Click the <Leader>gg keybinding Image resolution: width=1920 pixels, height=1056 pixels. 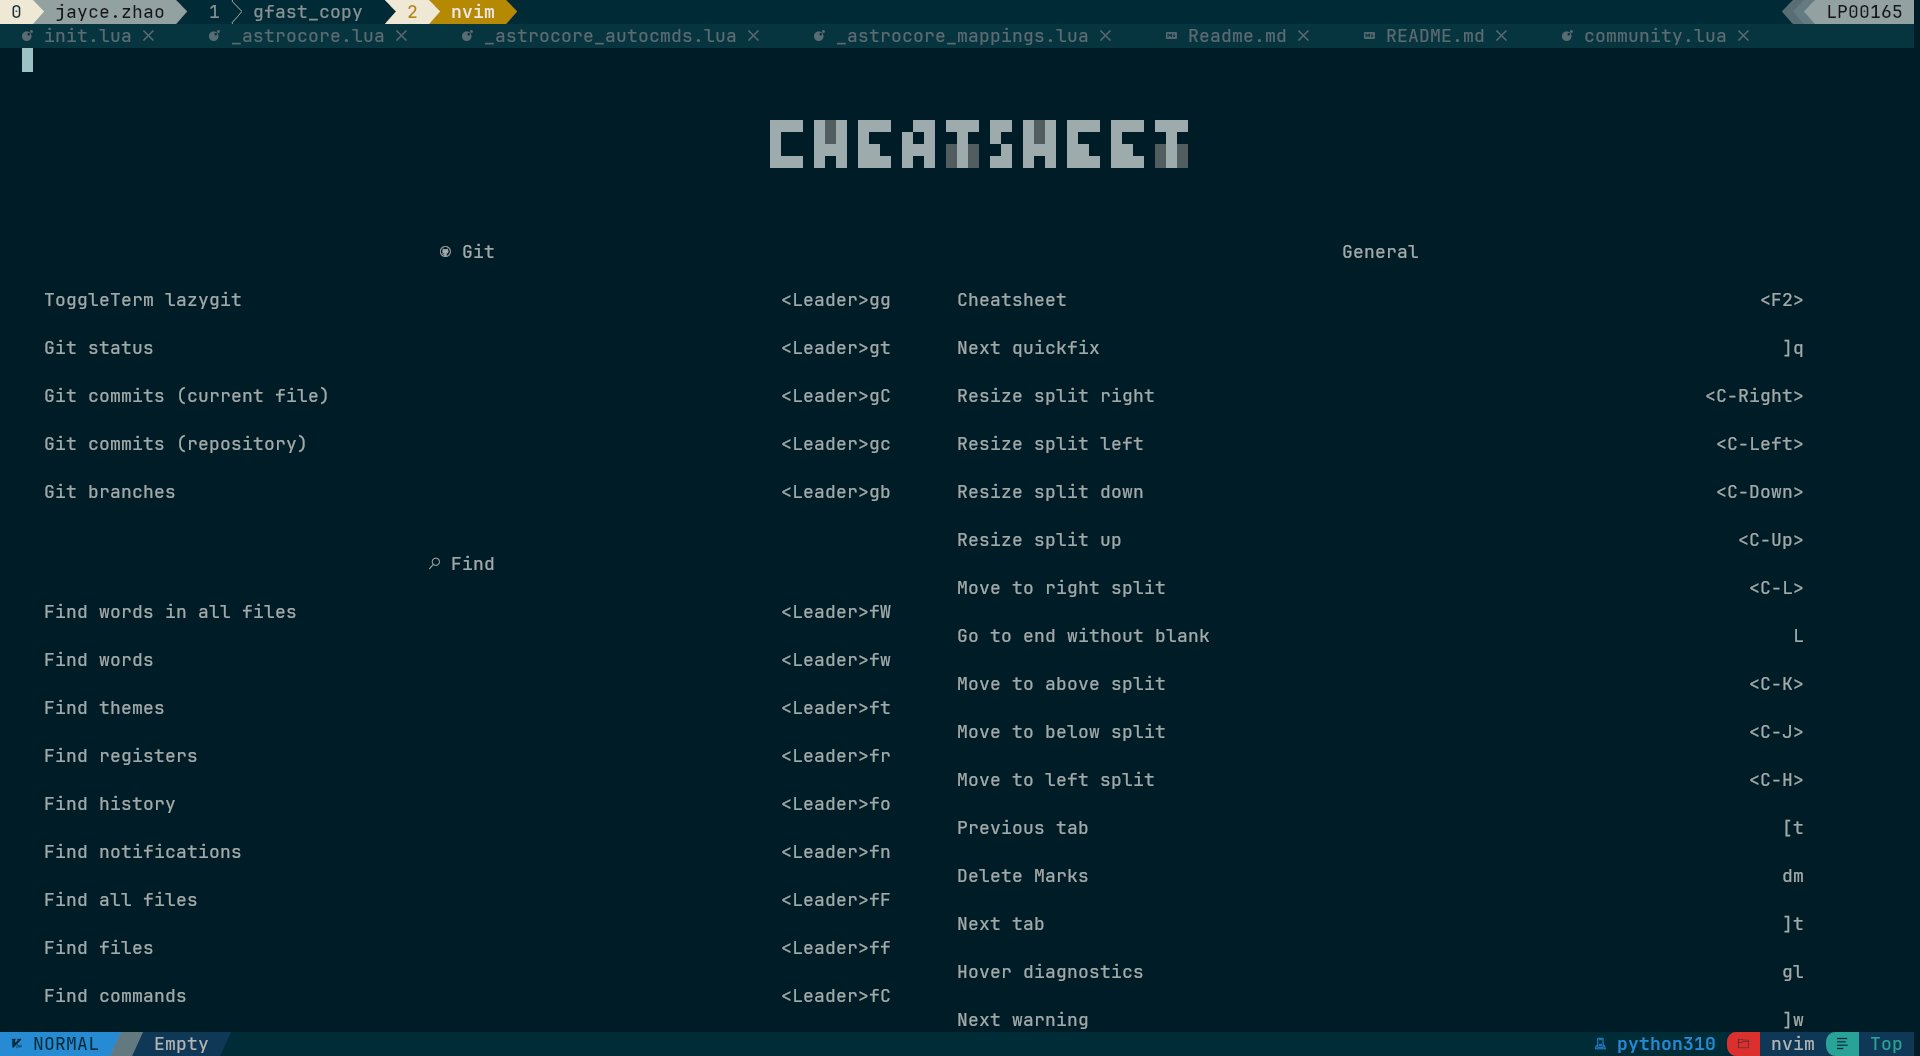click(836, 300)
